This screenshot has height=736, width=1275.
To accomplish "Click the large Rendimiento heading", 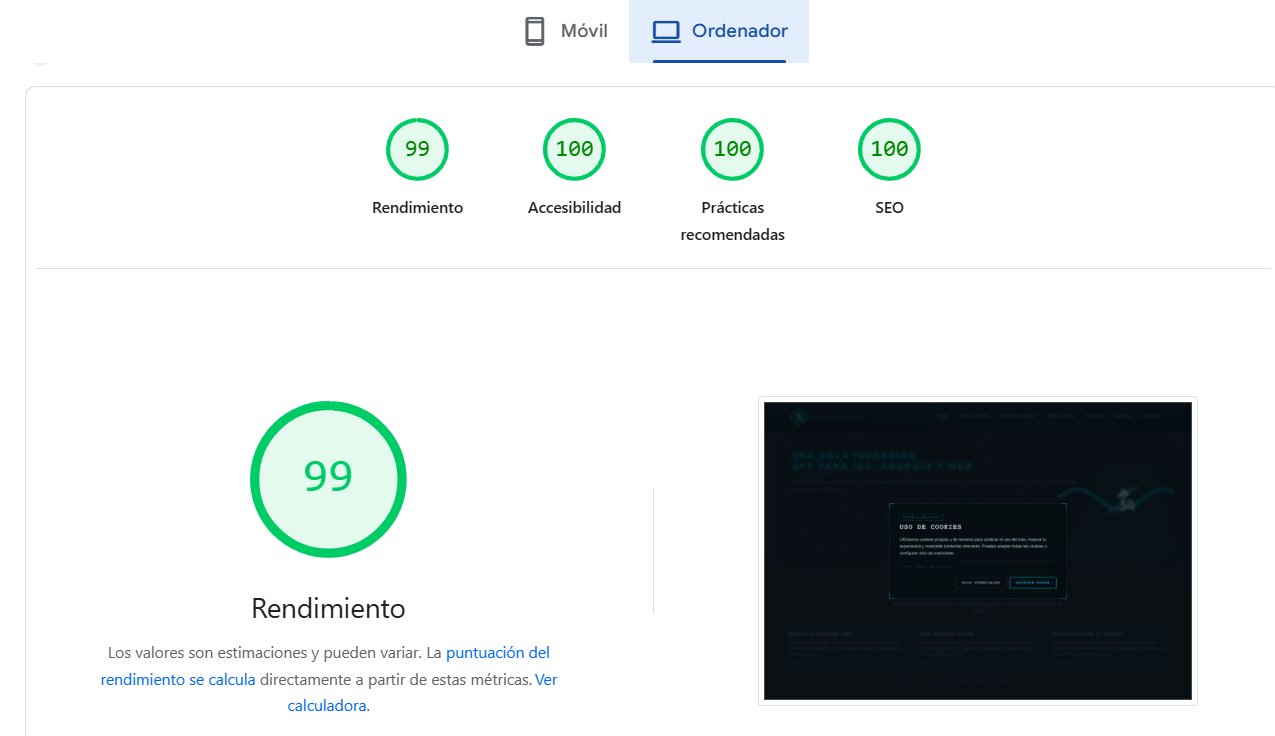I will 328,608.
